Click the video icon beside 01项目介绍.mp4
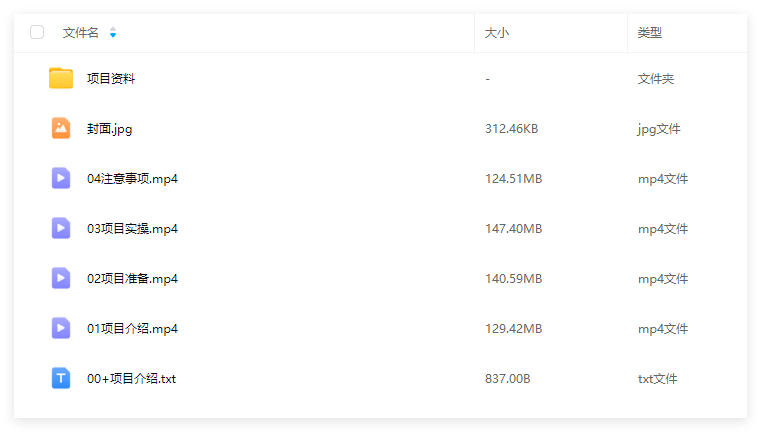This screenshot has width=761, height=432. 61,328
